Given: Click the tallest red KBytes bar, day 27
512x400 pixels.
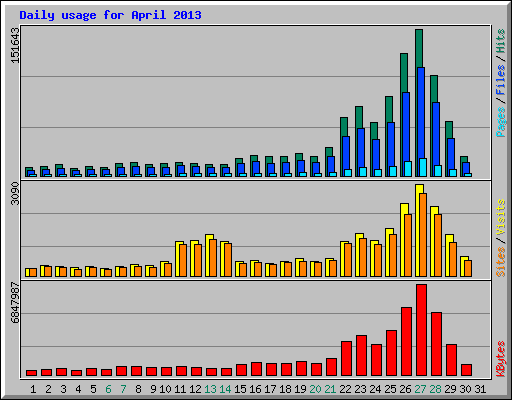Looking at the screenshot, I should (421, 330).
